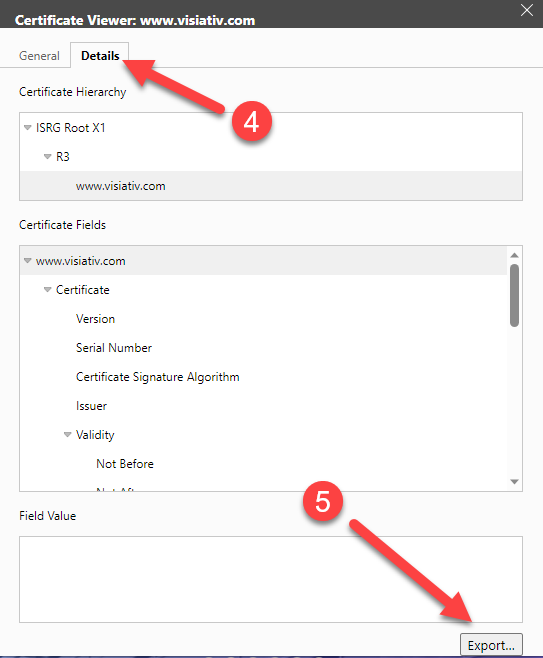
Task: Select the Not Before field
Action: pos(125,464)
